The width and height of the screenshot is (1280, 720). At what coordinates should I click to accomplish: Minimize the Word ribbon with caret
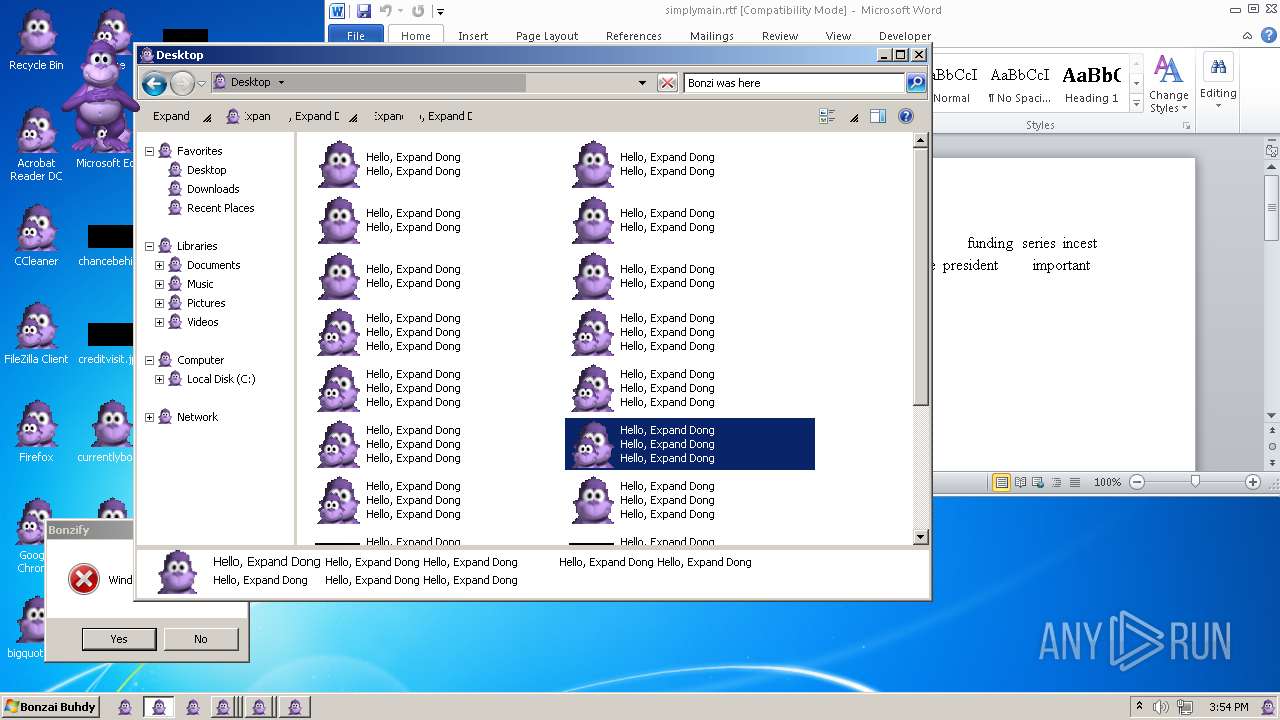click(x=1246, y=35)
